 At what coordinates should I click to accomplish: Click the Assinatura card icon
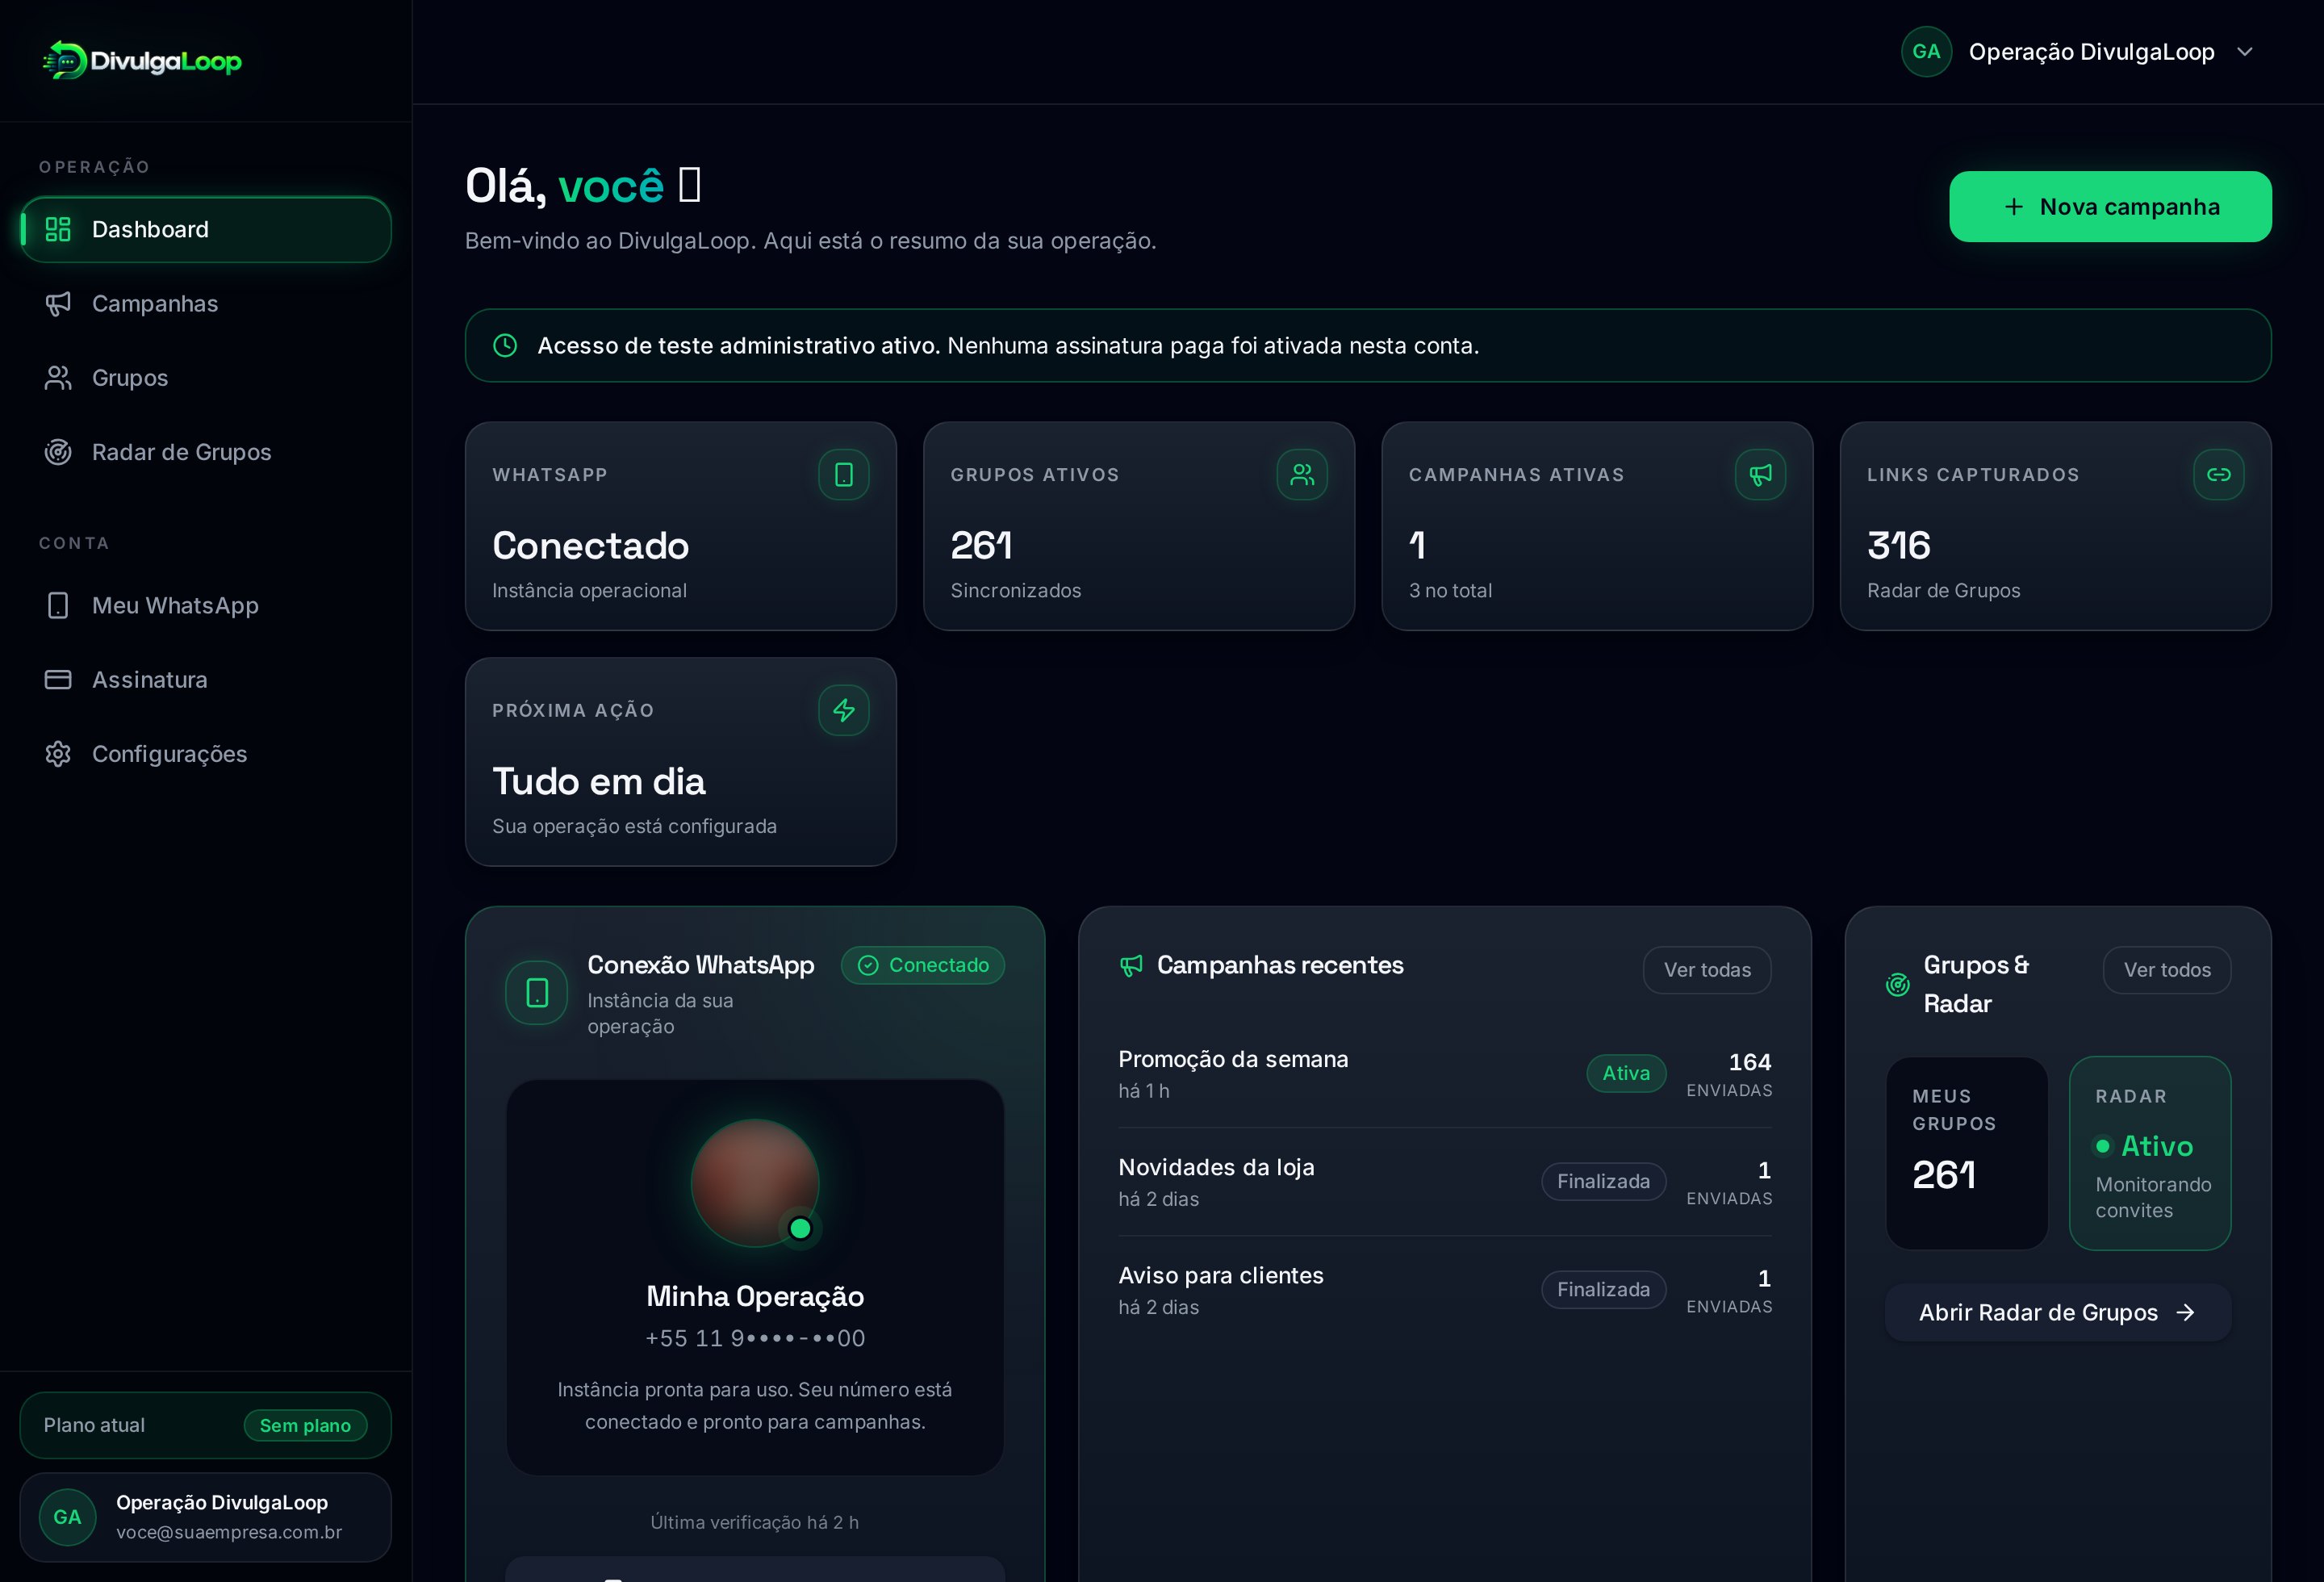pyautogui.click(x=58, y=679)
